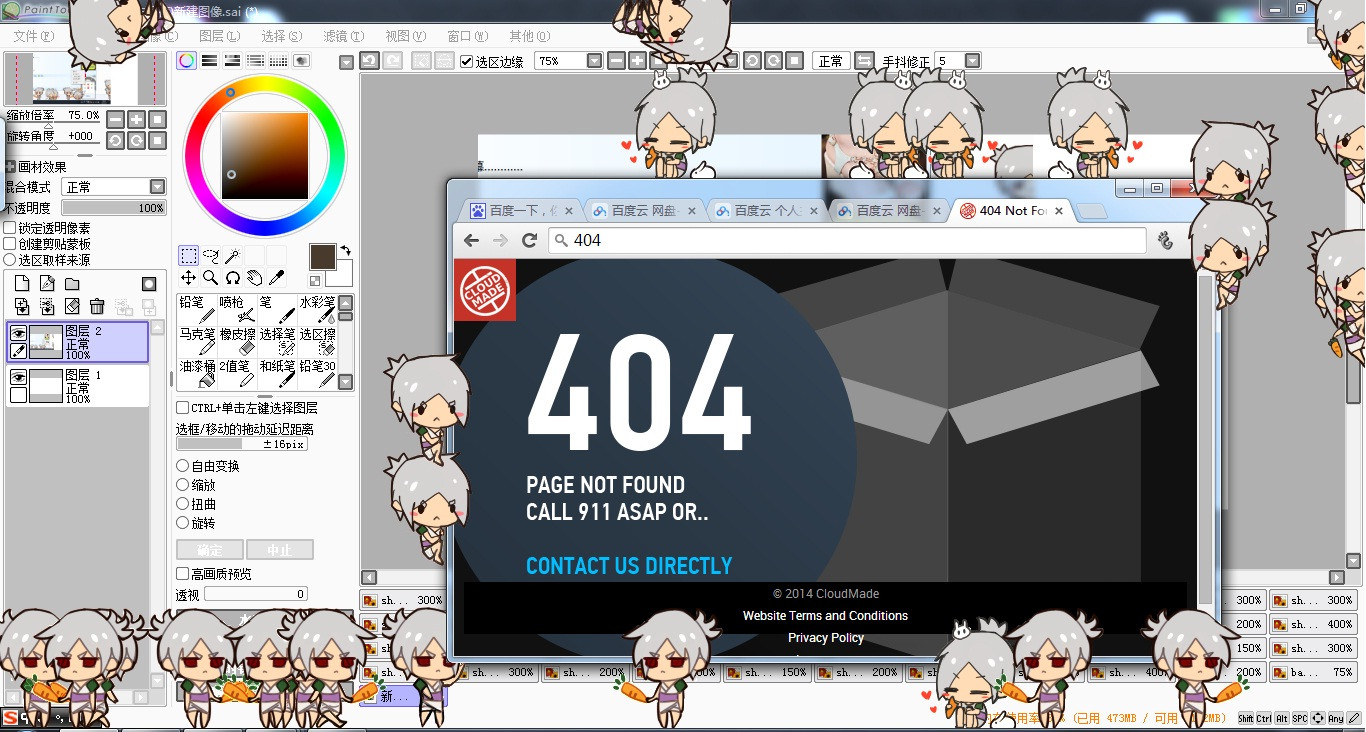Go back in the browser
Viewport: 1366px width, 732px height.
[x=471, y=240]
